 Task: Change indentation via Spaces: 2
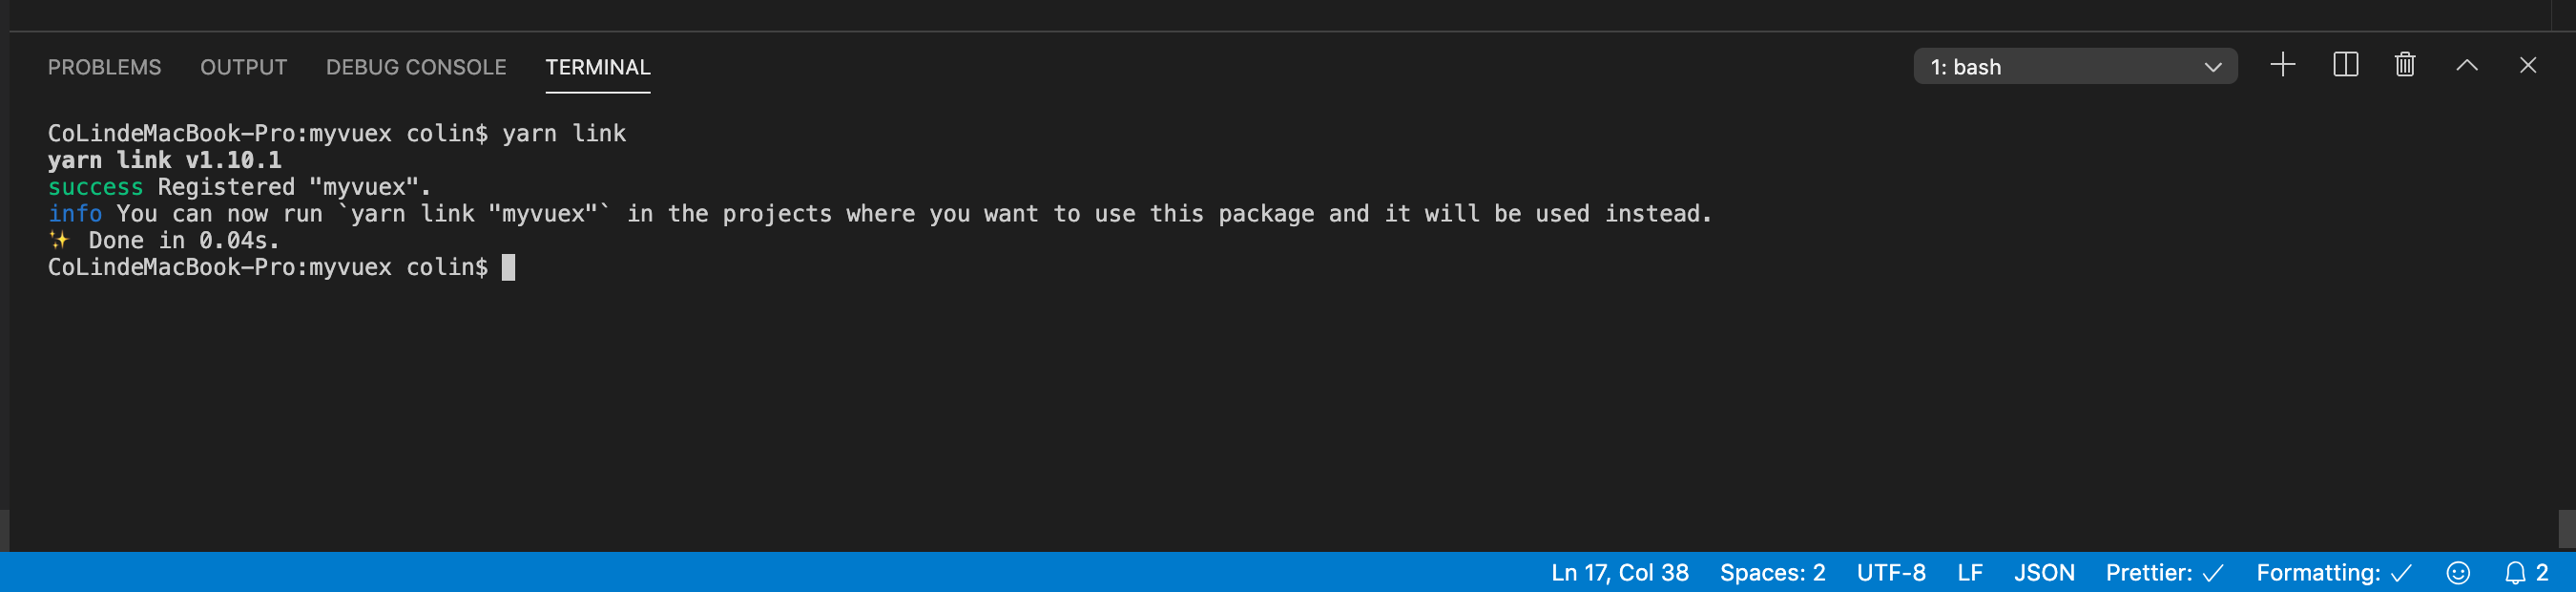click(x=1773, y=573)
